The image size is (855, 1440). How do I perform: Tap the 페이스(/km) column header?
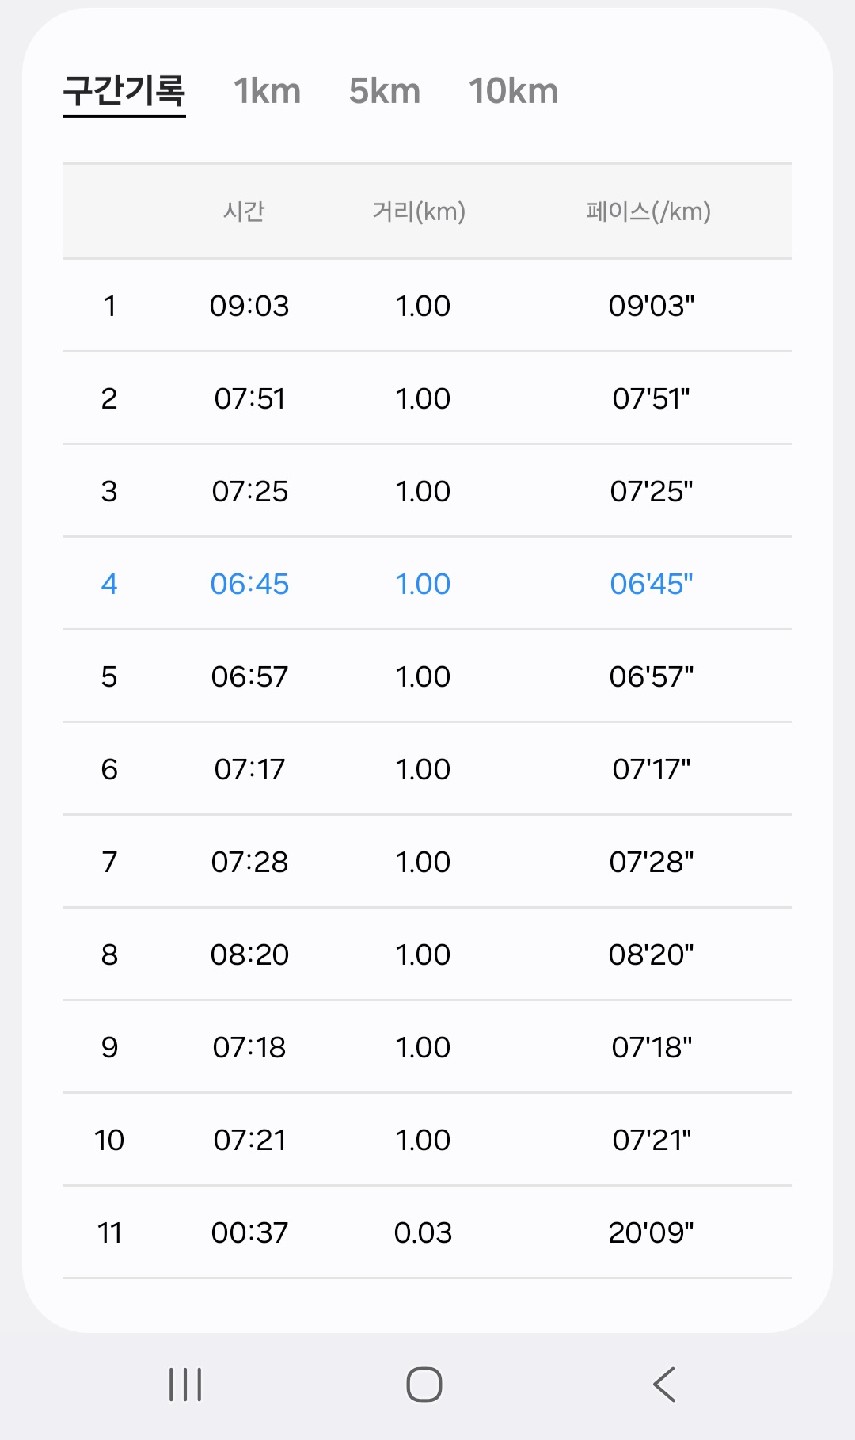point(649,211)
